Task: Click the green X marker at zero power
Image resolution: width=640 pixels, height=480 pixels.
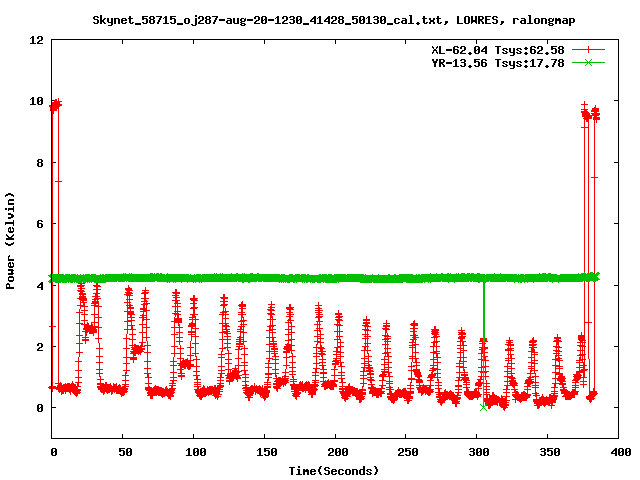Action: coord(484,407)
